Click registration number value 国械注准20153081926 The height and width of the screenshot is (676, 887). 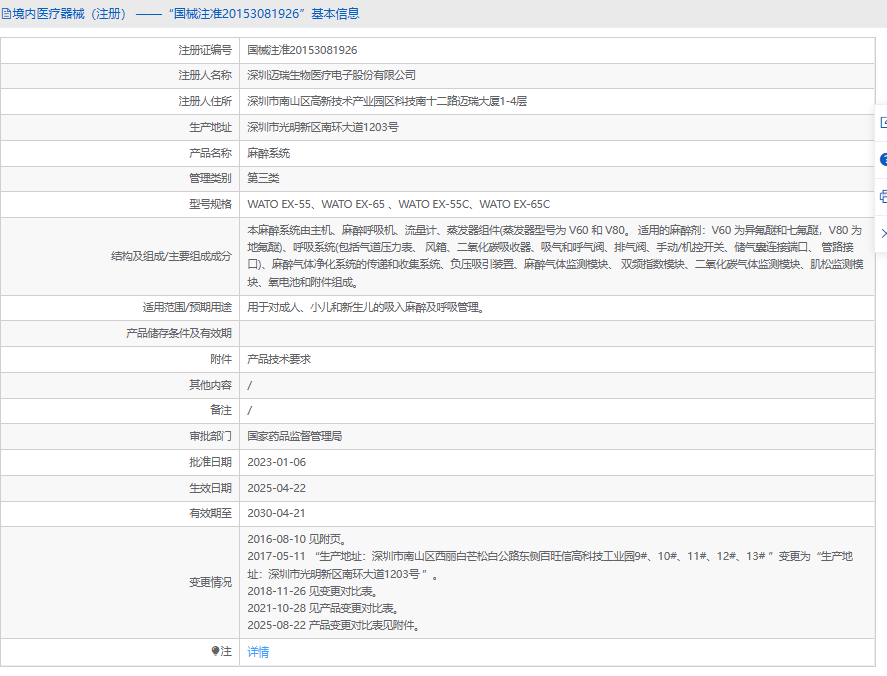click(302, 50)
